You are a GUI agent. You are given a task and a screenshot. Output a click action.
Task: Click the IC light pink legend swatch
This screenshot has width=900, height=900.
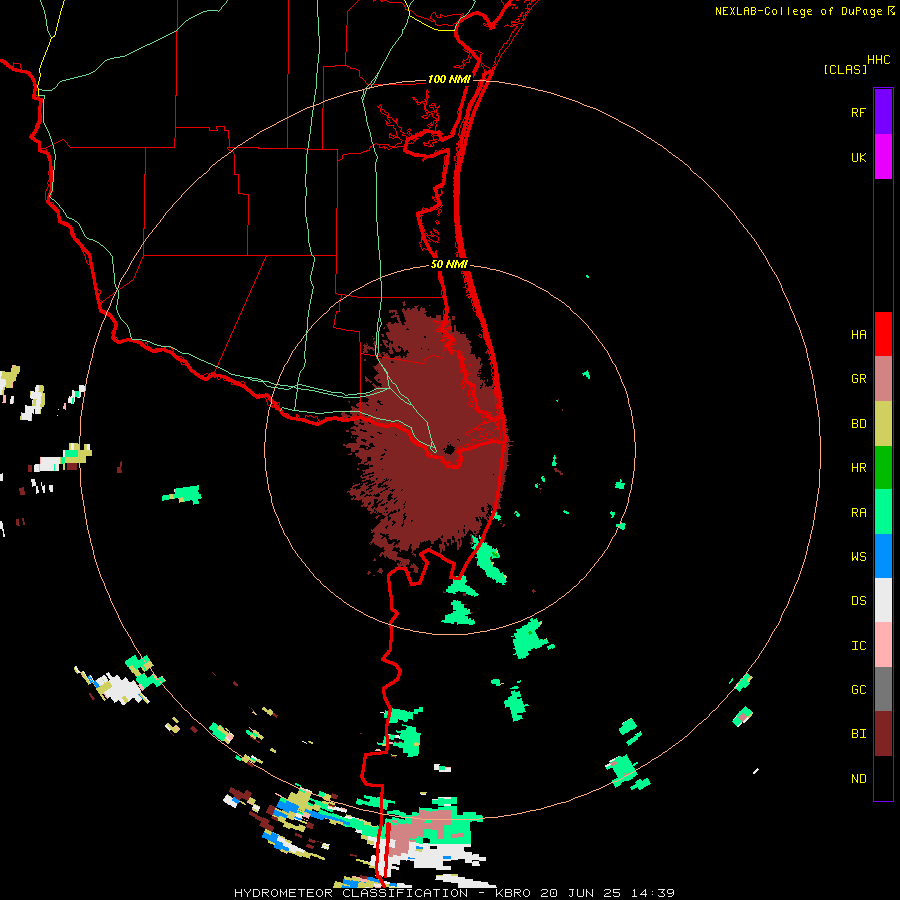tap(883, 645)
